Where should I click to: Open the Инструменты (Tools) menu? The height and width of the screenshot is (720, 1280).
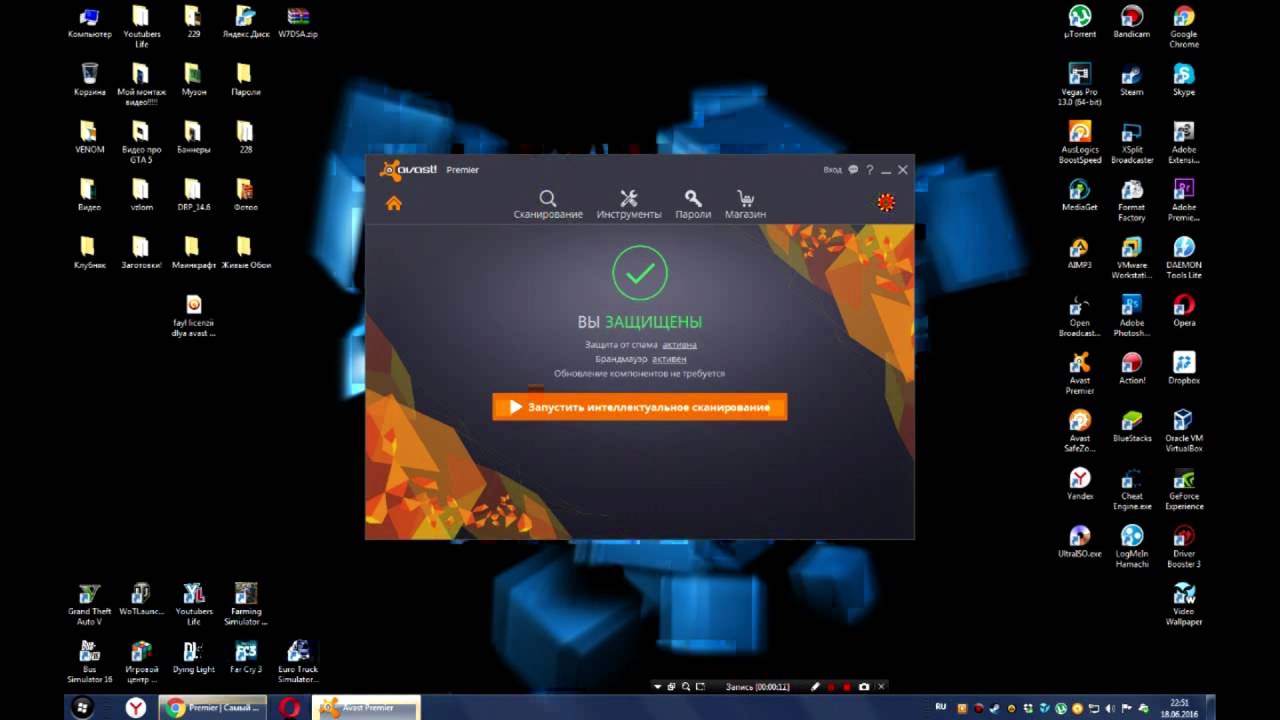pyautogui.click(x=629, y=205)
